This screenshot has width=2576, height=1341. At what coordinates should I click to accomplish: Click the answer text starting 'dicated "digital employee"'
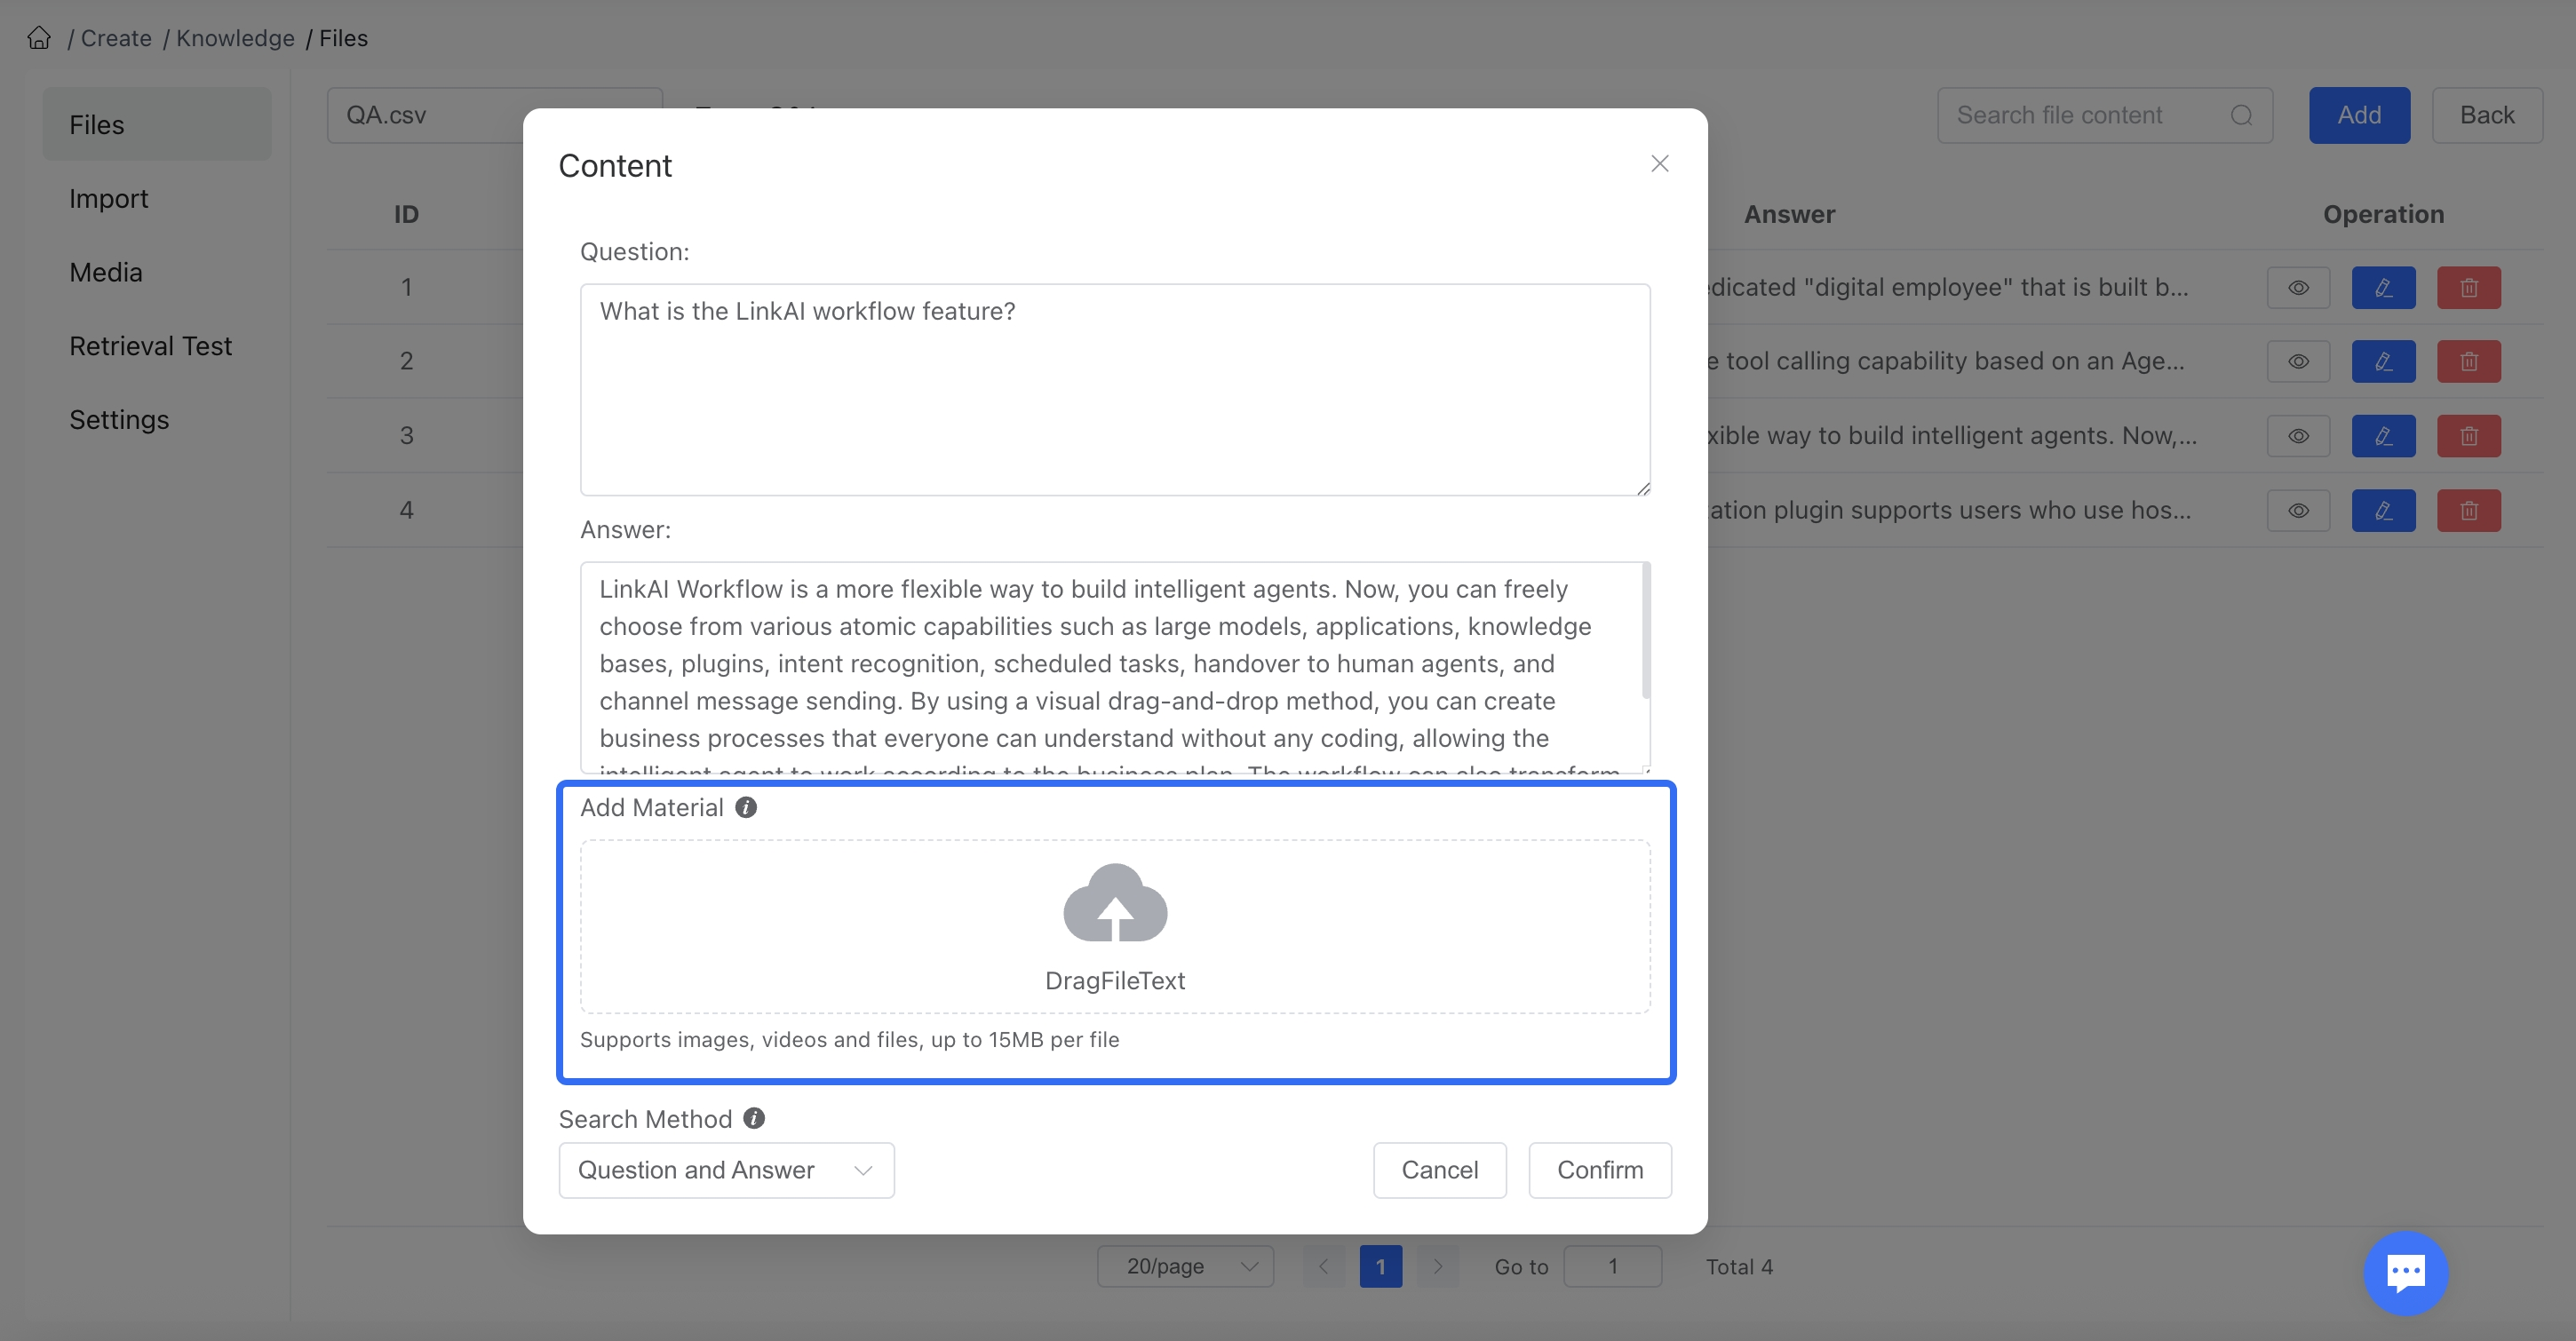click(1949, 287)
